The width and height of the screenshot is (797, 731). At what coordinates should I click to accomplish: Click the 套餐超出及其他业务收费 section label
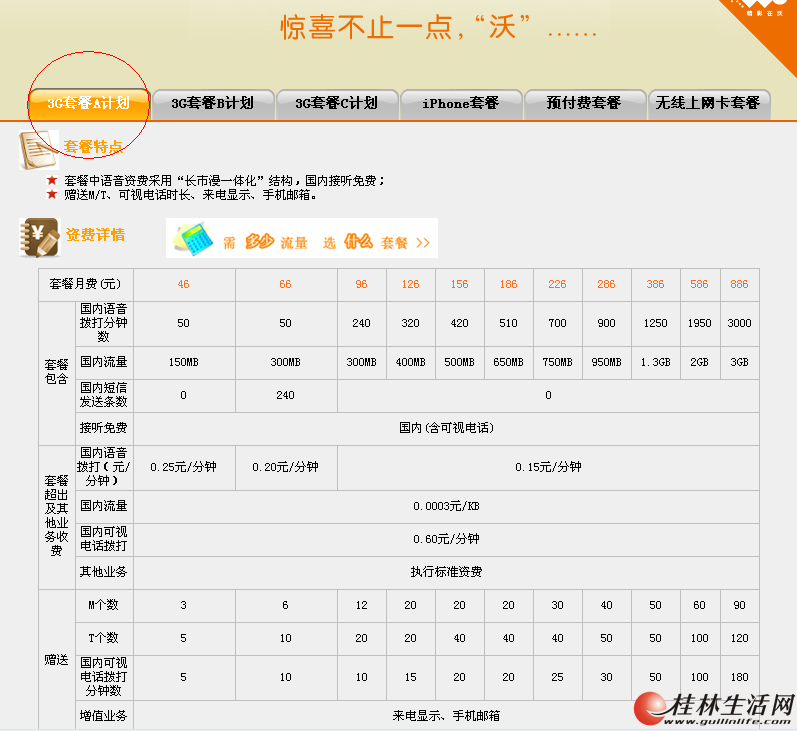click(56, 516)
